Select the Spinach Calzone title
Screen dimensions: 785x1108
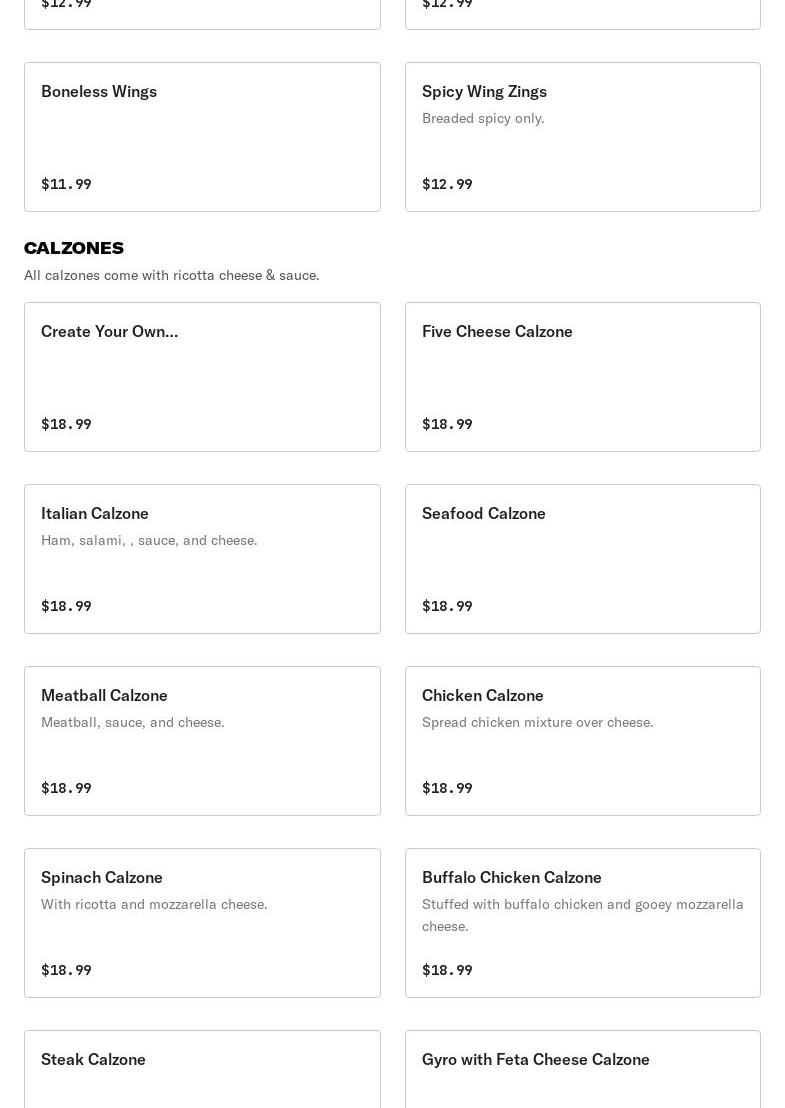[102, 877]
